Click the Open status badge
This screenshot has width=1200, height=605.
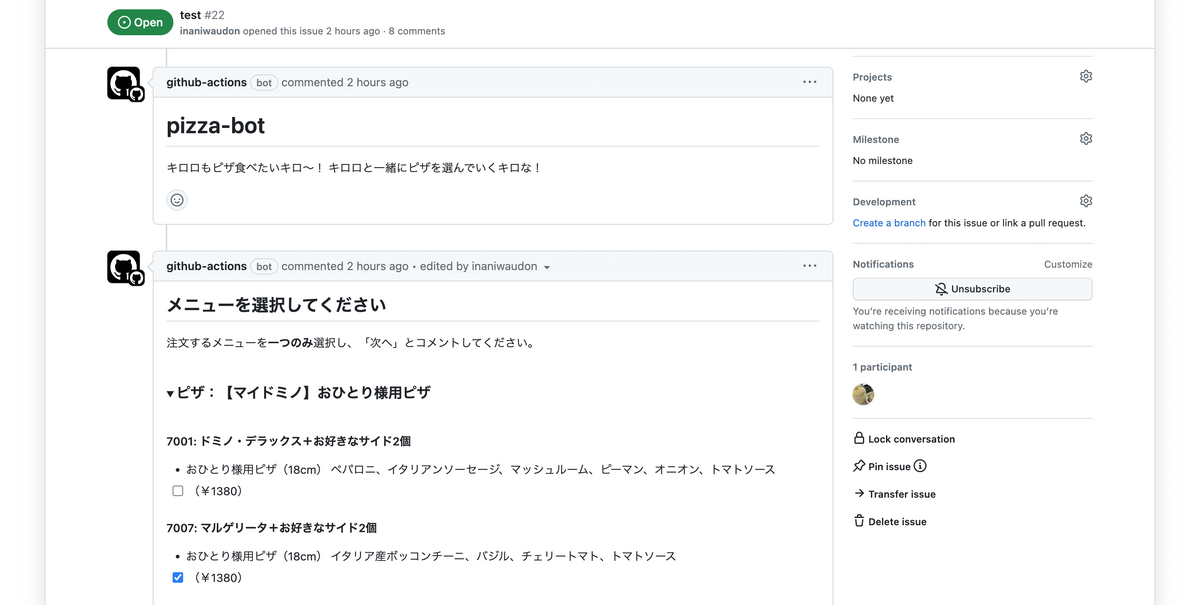(140, 22)
